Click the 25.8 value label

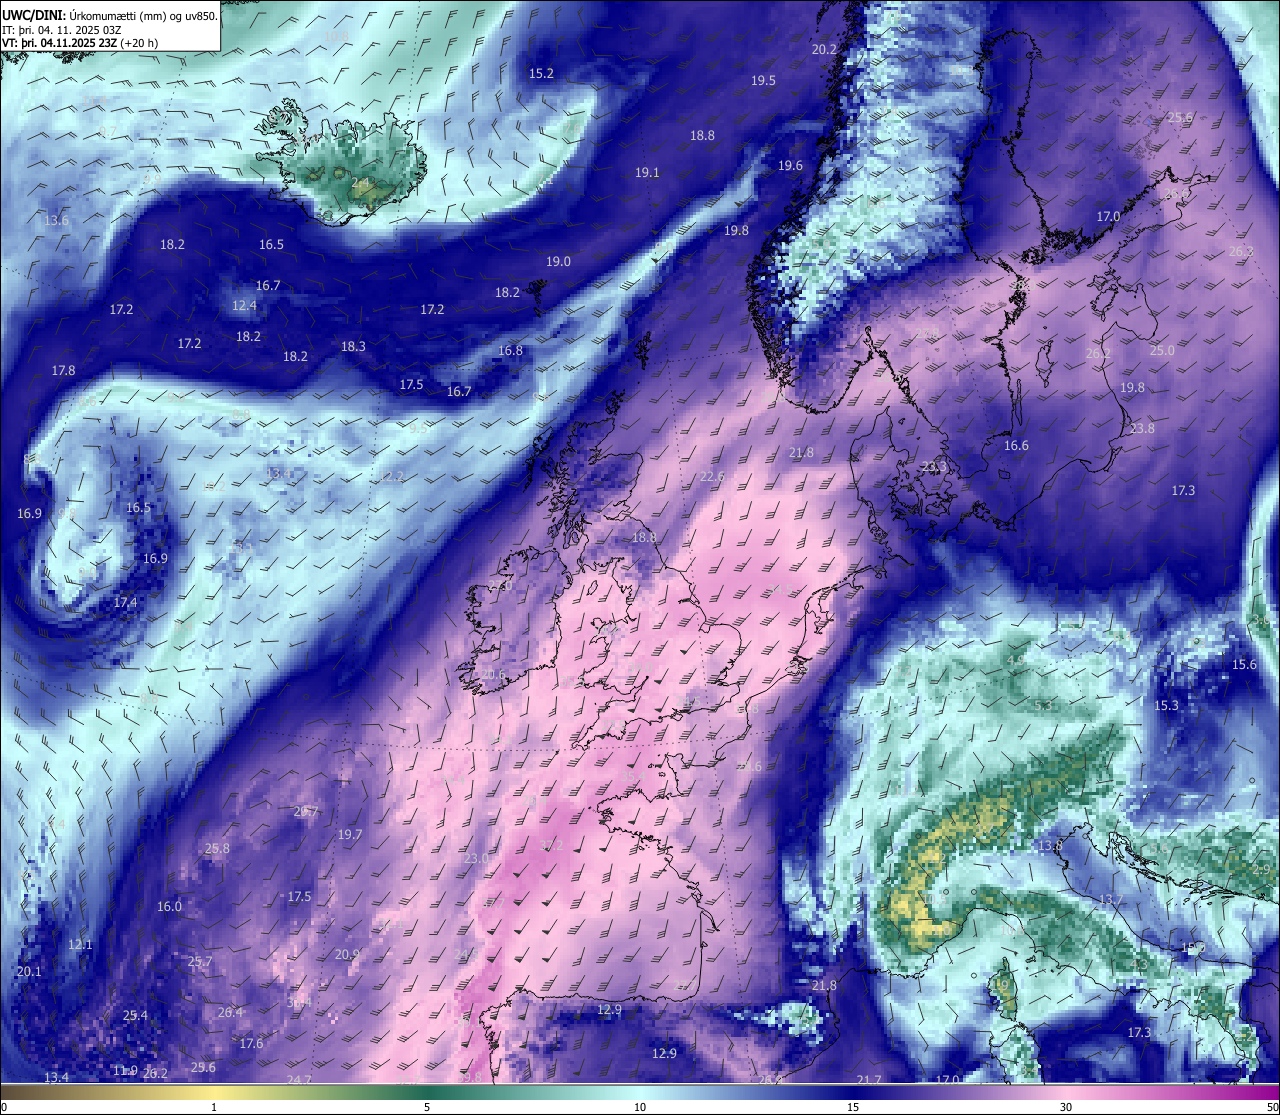click(x=217, y=848)
